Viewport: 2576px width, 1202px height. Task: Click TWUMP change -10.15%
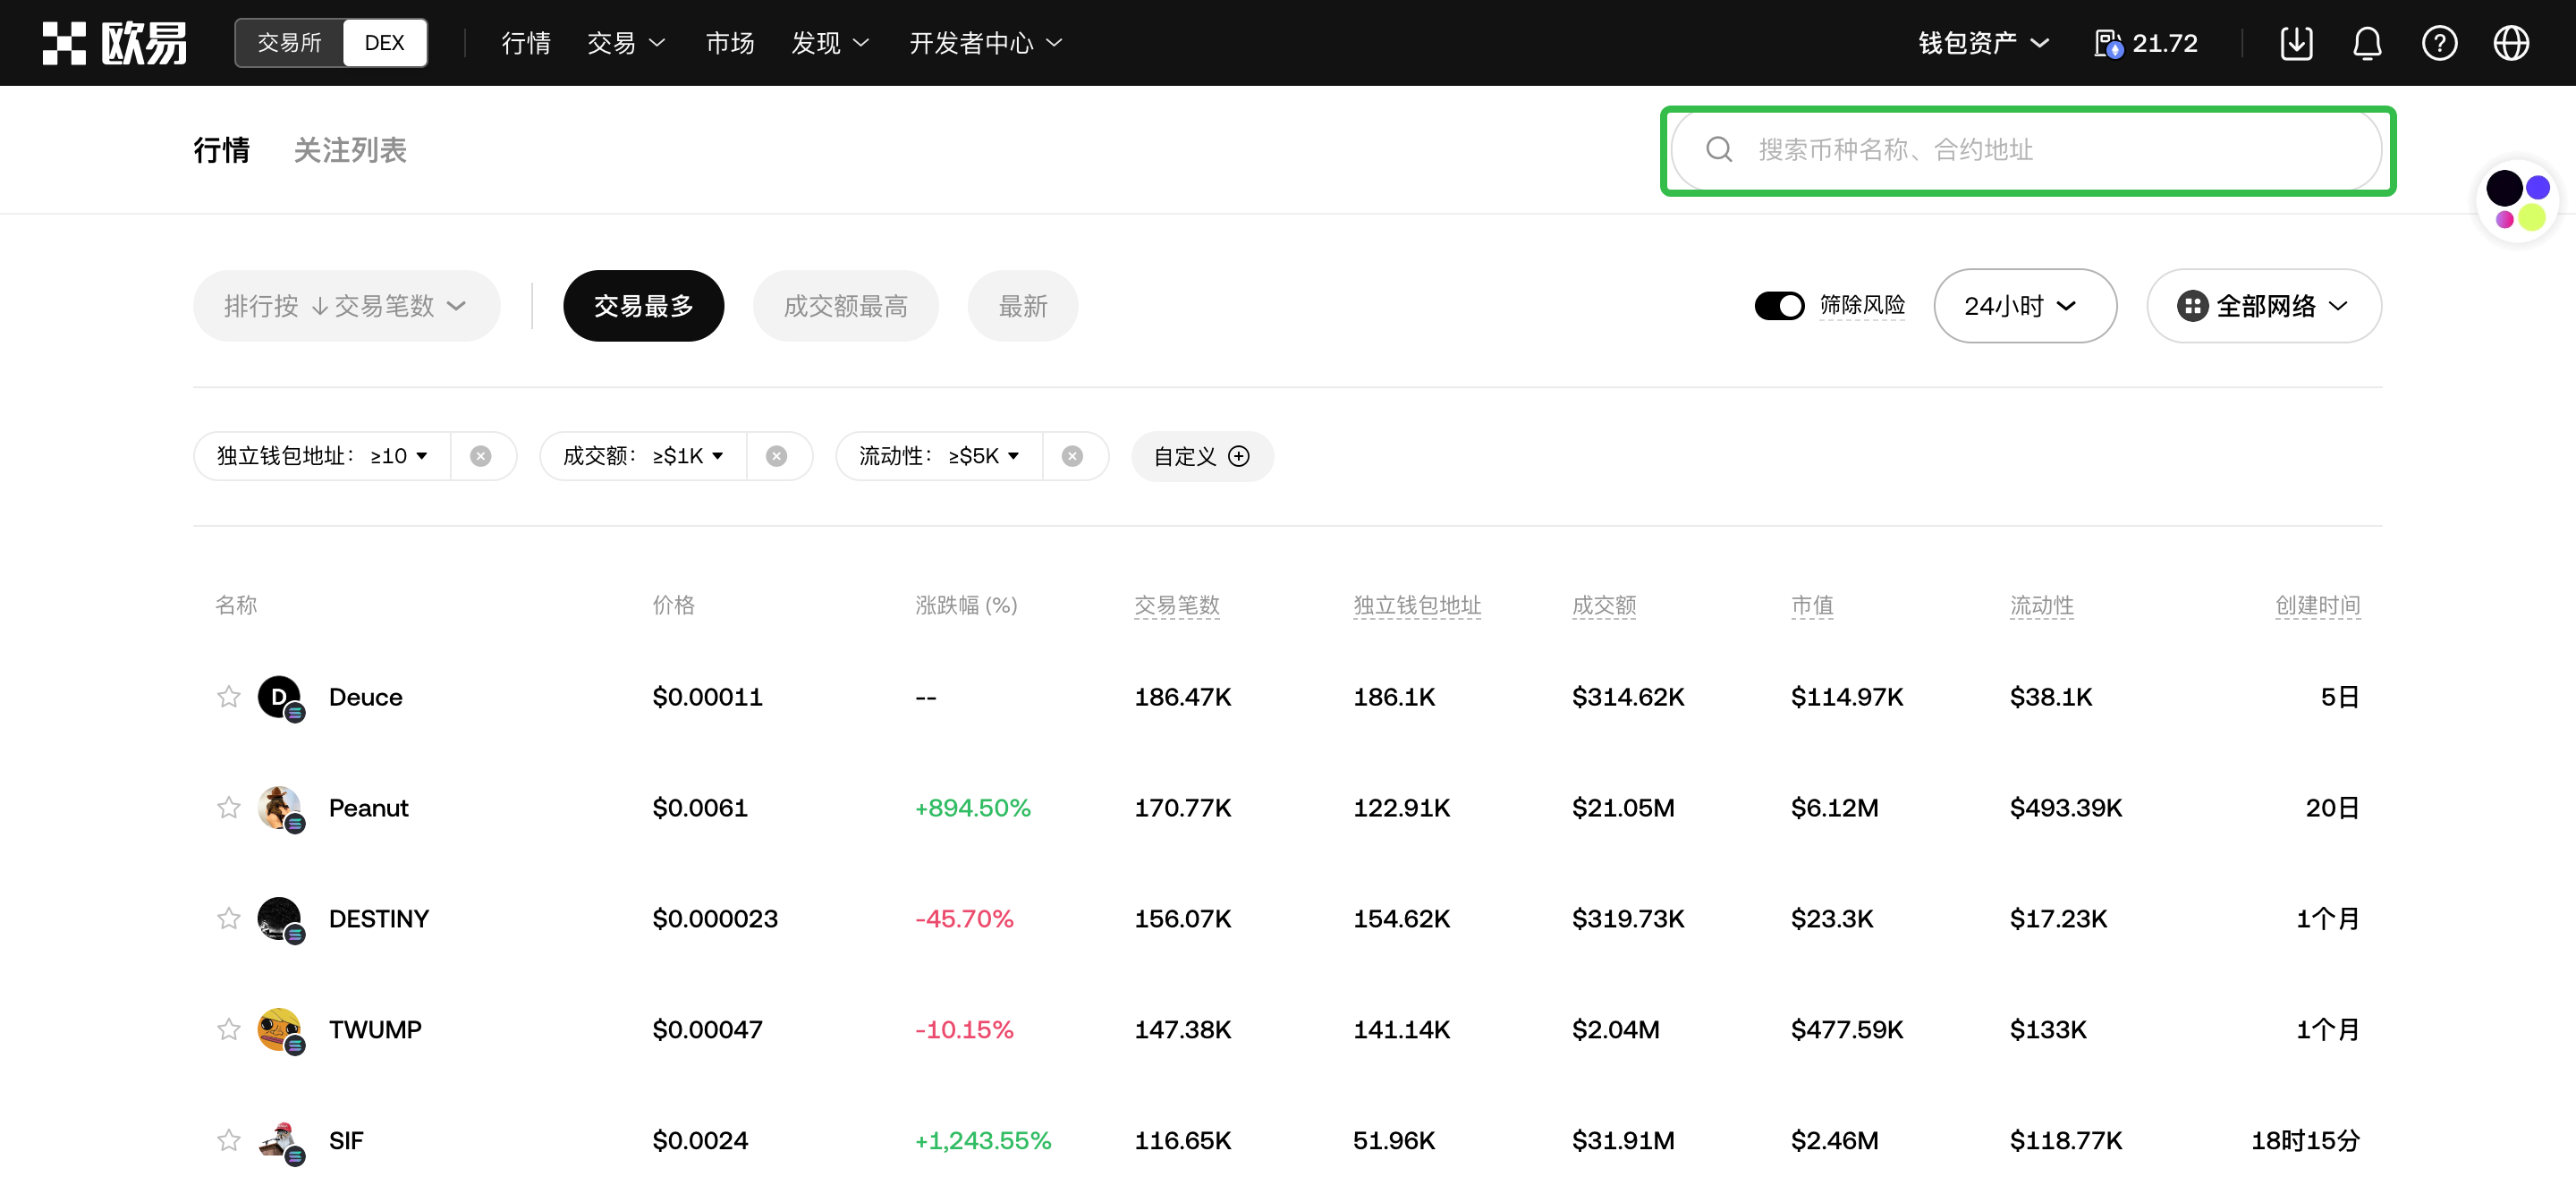point(964,1030)
